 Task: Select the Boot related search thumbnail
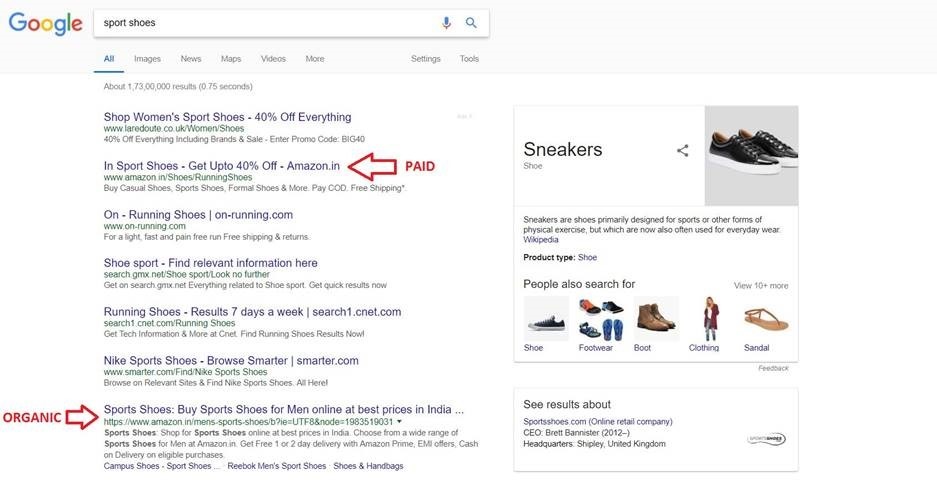[656, 319]
